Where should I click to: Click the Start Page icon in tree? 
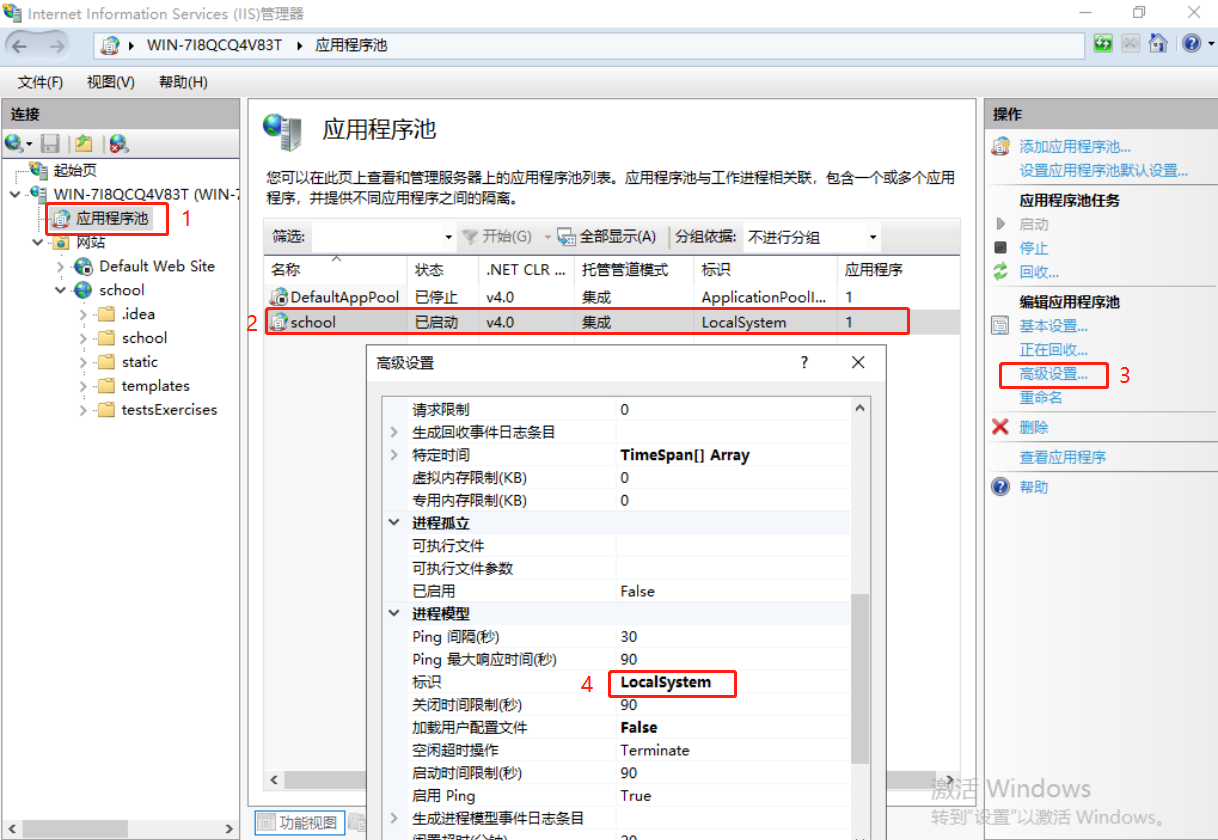[x=40, y=170]
